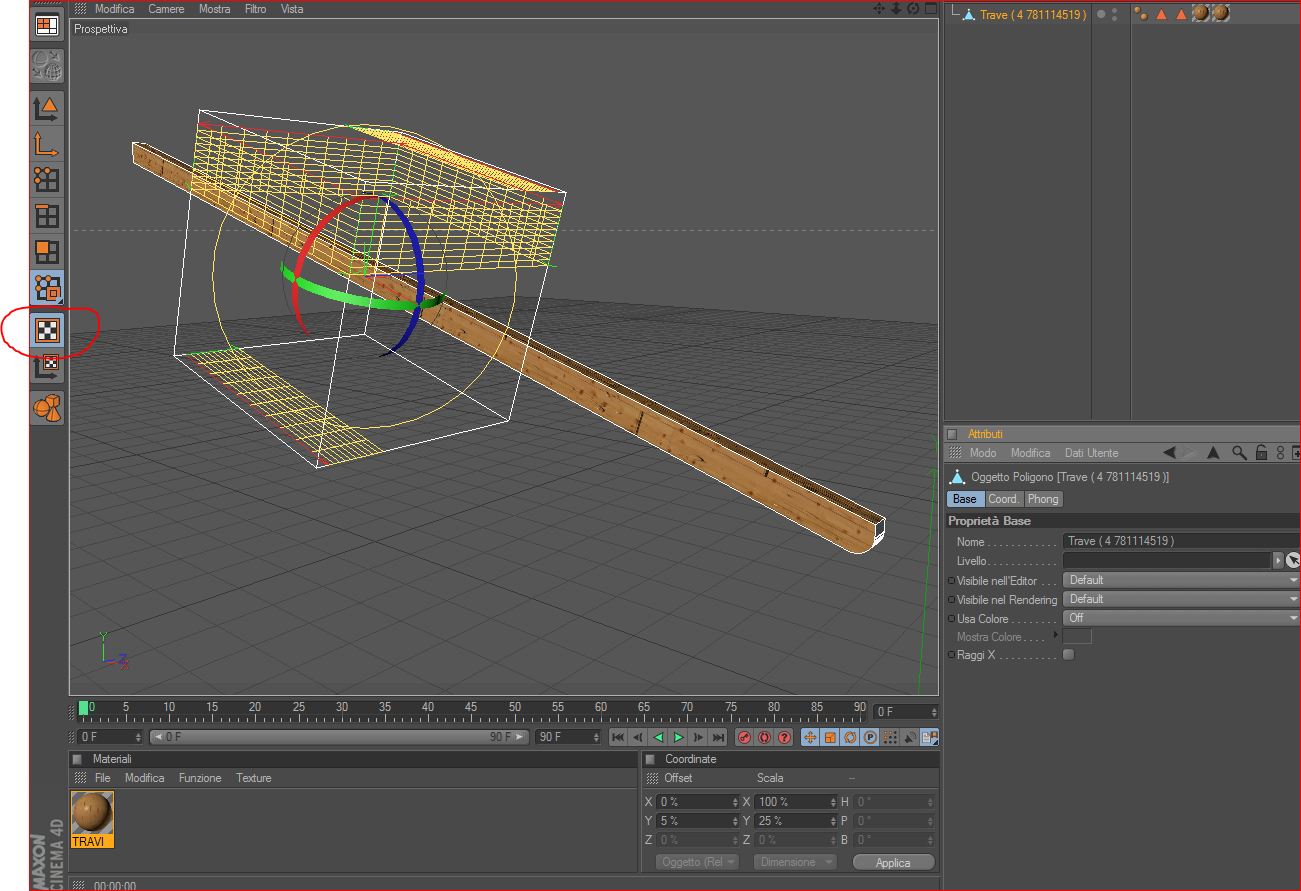The width and height of the screenshot is (1301, 891).
Task: Toggle position keyframe recording icon
Action: 810,737
